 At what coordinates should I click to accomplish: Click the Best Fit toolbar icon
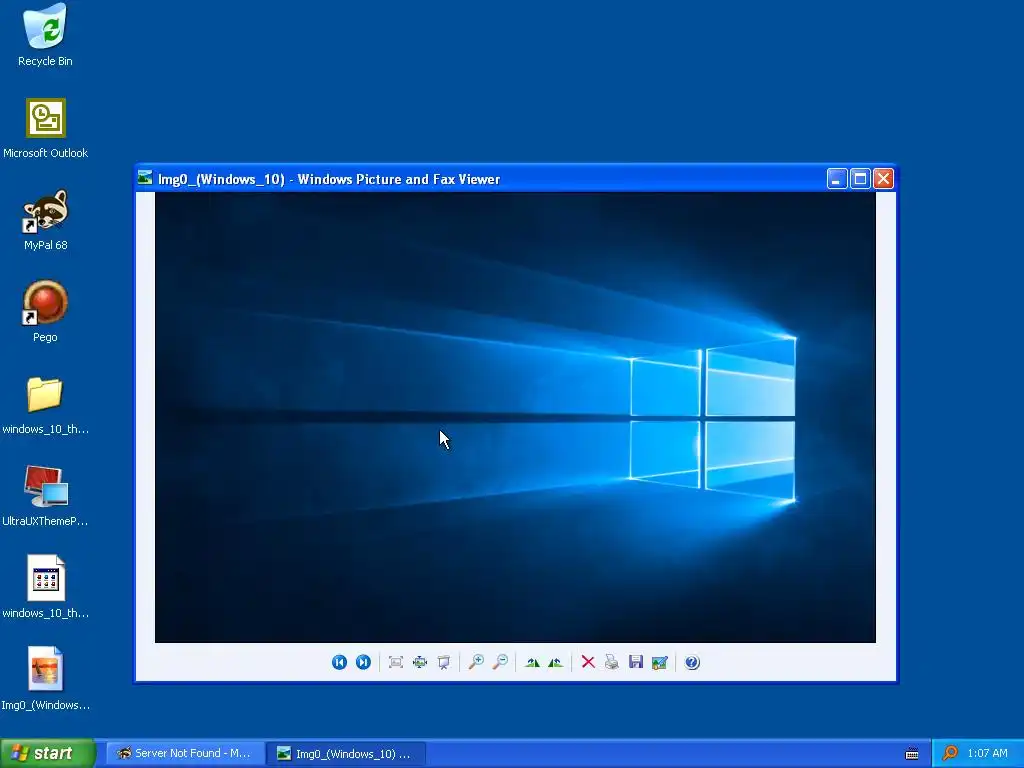pos(396,662)
